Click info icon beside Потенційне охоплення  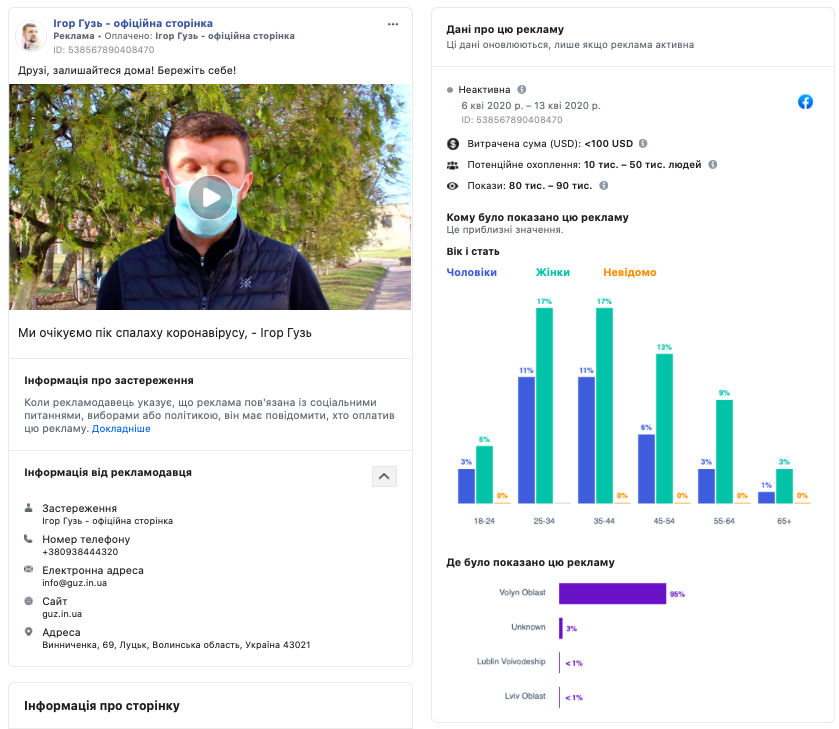coord(713,164)
